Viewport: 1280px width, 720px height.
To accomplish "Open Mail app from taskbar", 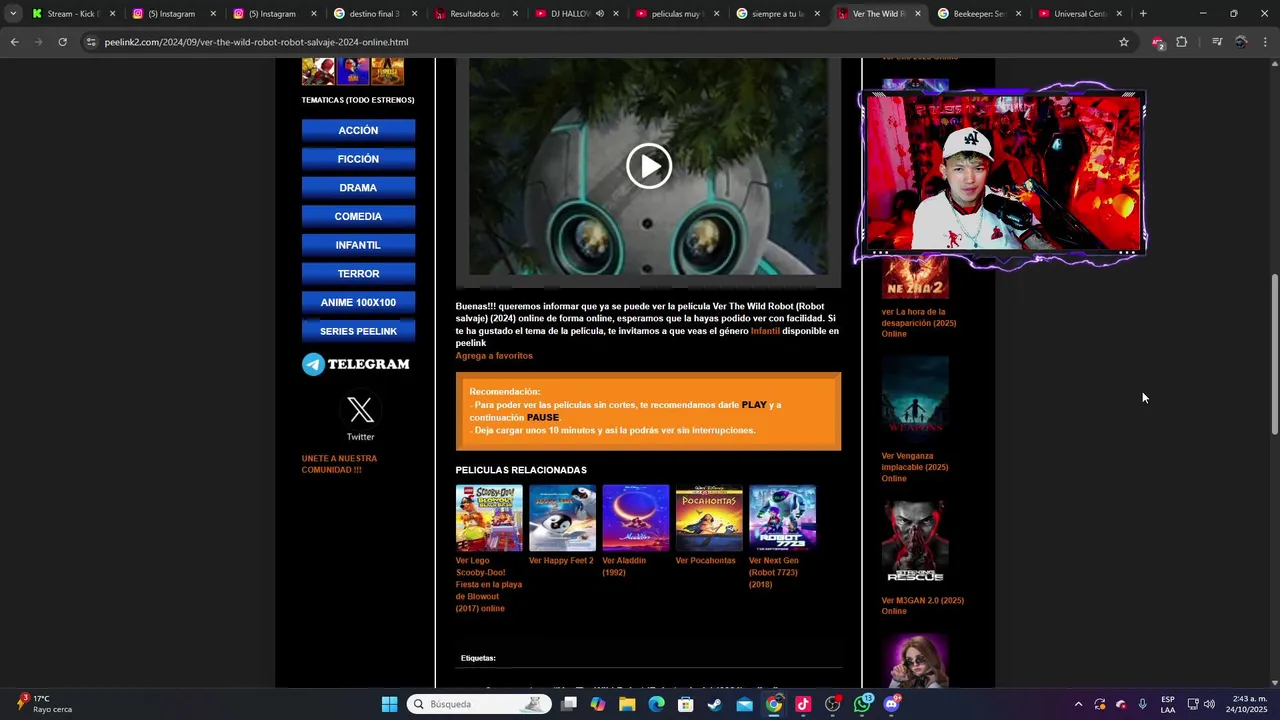I will click(744, 704).
